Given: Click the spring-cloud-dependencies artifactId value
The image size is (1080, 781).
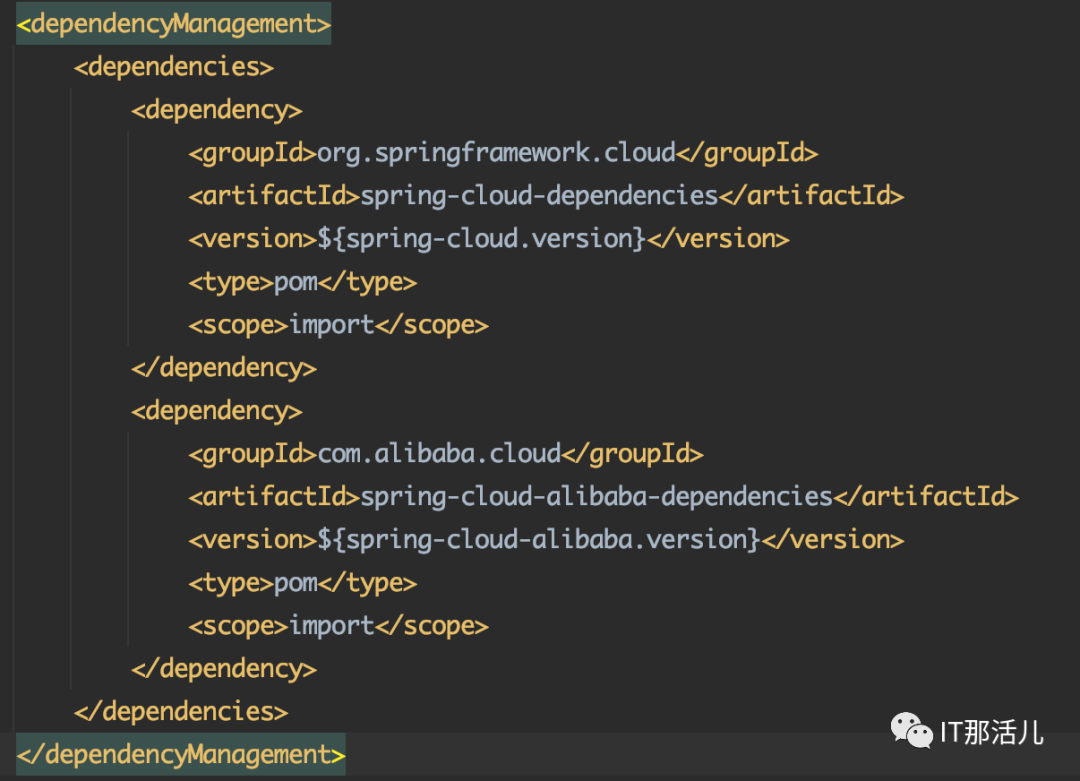Looking at the screenshot, I should coord(539,196).
